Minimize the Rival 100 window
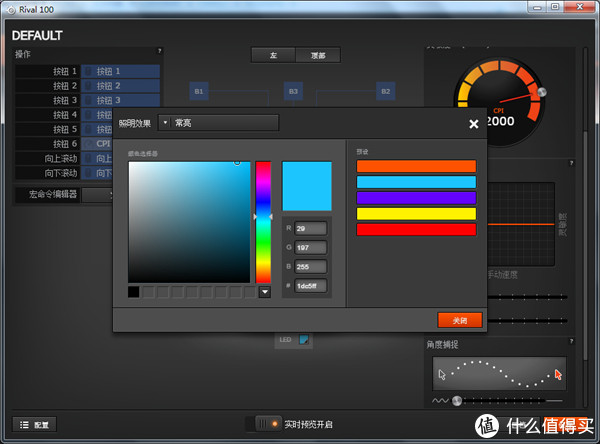 tap(536, 7)
